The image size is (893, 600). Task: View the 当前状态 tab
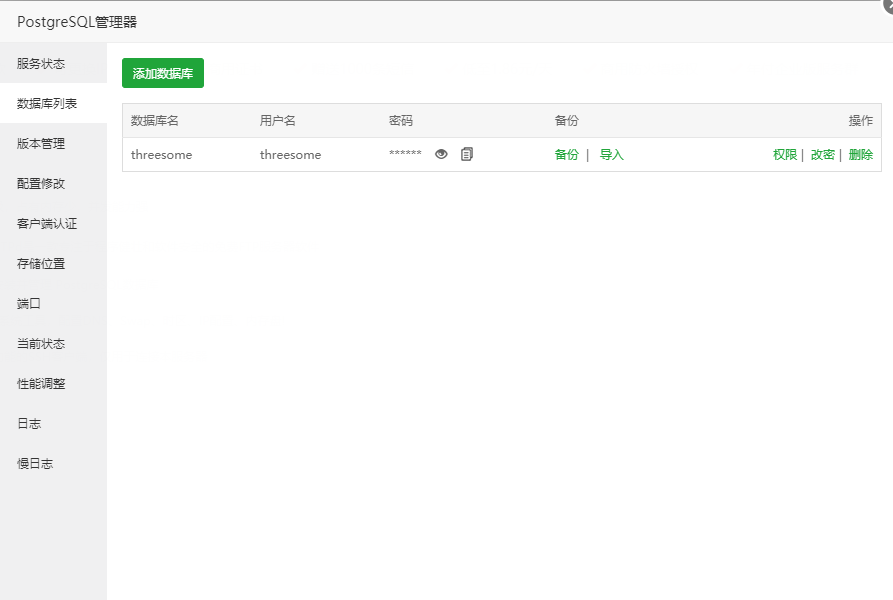(x=54, y=343)
